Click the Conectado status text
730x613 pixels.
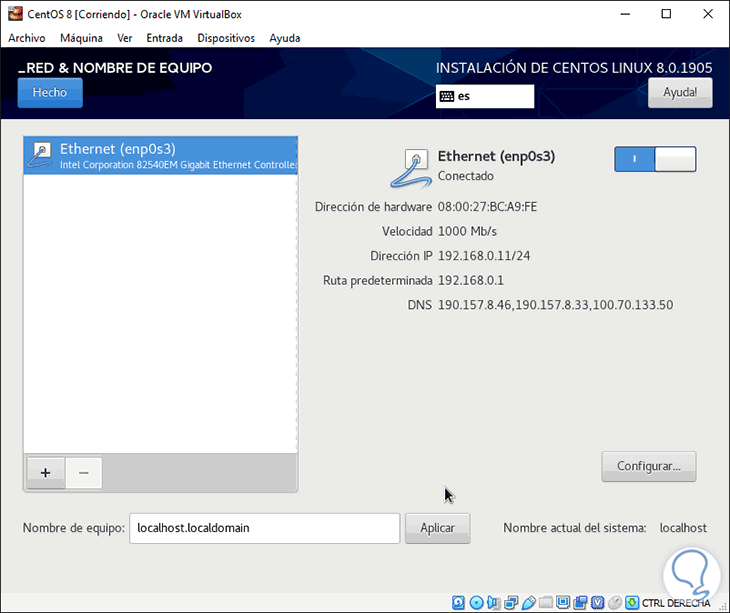coord(466,176)
